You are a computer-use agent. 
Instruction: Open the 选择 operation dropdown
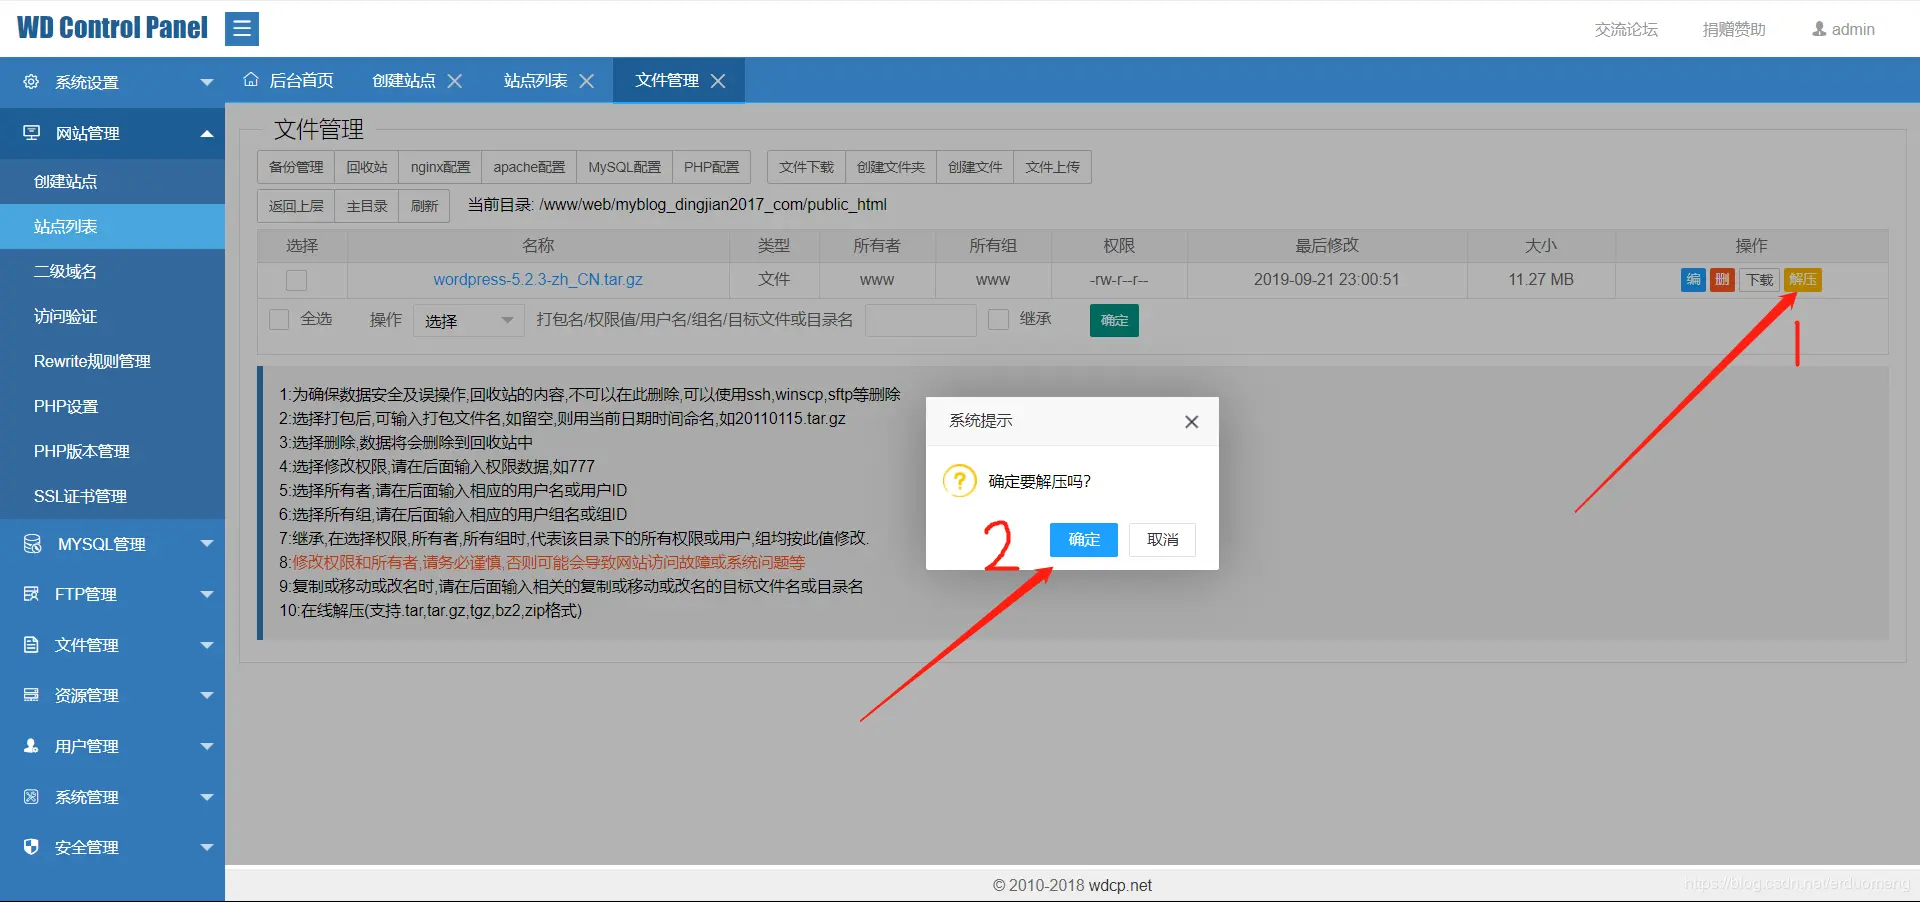[467, 320]
